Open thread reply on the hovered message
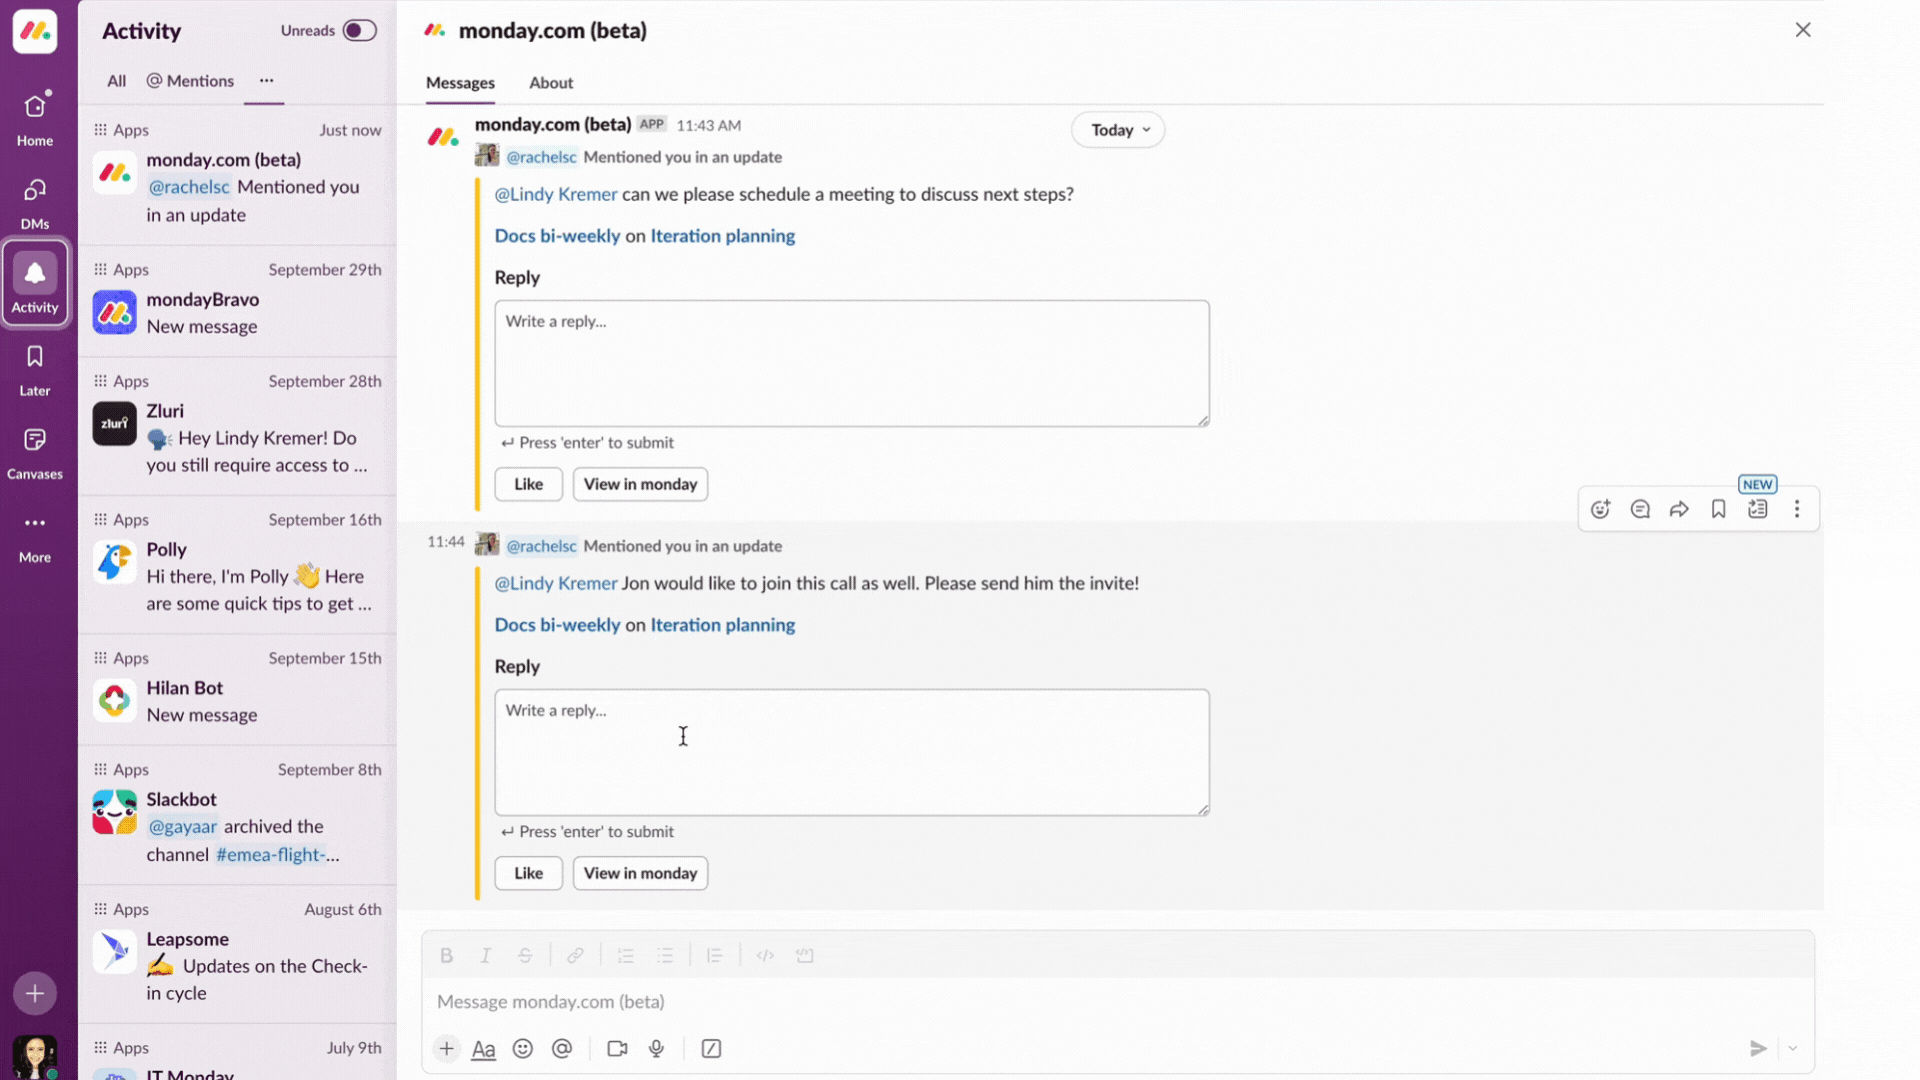Viewport: 1920px width, 1080px height. (x=1639, y=509)
